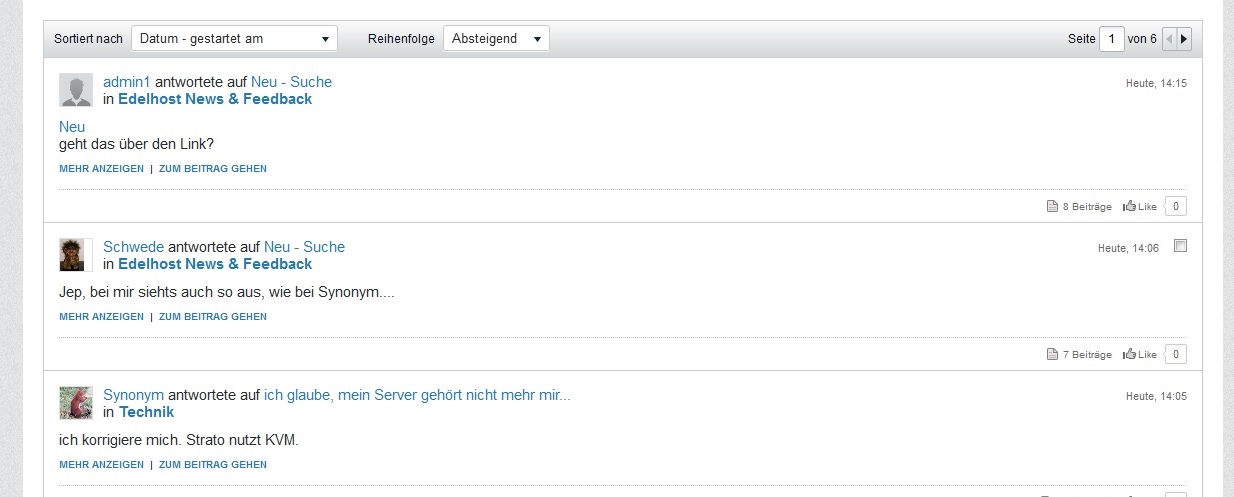
Task: Click admin1's grey avatar icon
Action: pos(76,90)
